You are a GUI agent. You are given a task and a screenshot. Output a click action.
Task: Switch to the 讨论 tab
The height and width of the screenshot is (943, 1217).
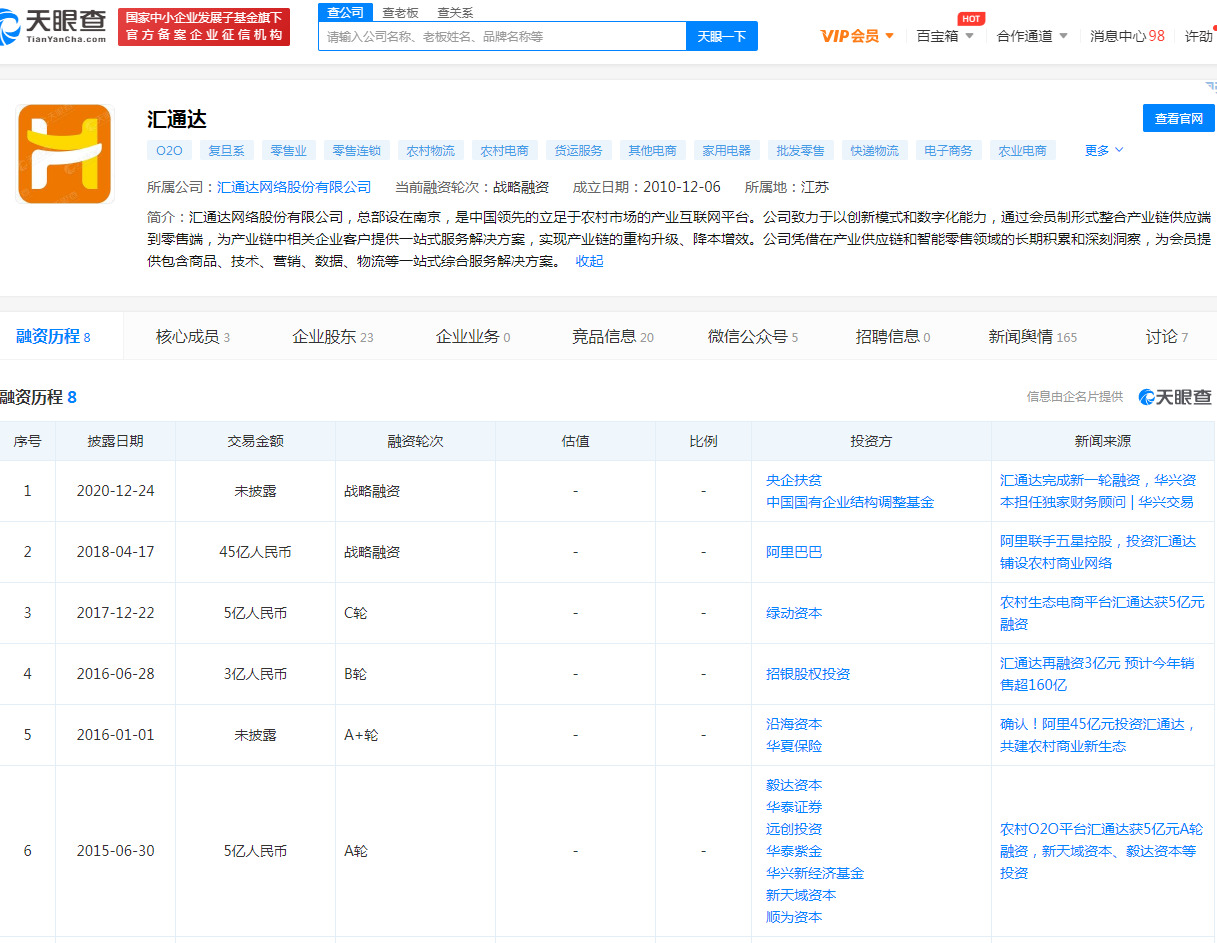1167,337
